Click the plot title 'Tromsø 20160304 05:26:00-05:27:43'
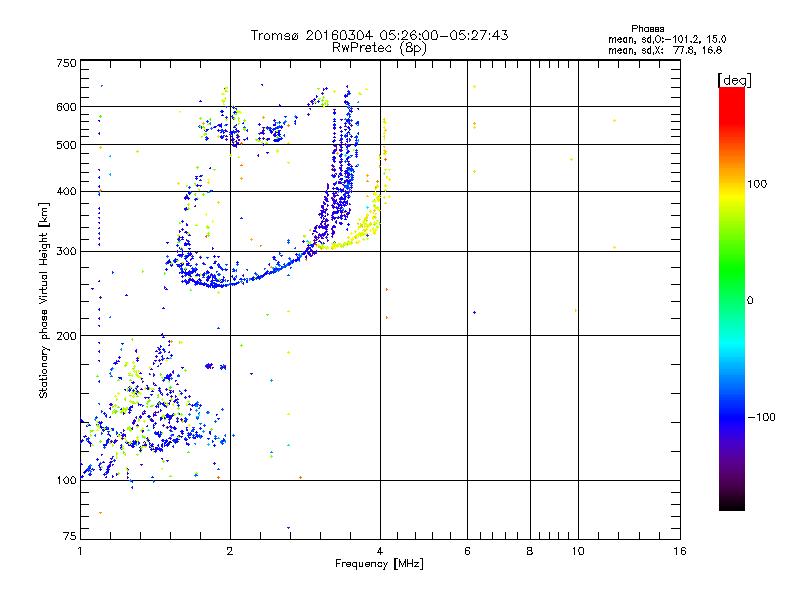800x600 pixels. pyautogui.click(x=379, y=35)
